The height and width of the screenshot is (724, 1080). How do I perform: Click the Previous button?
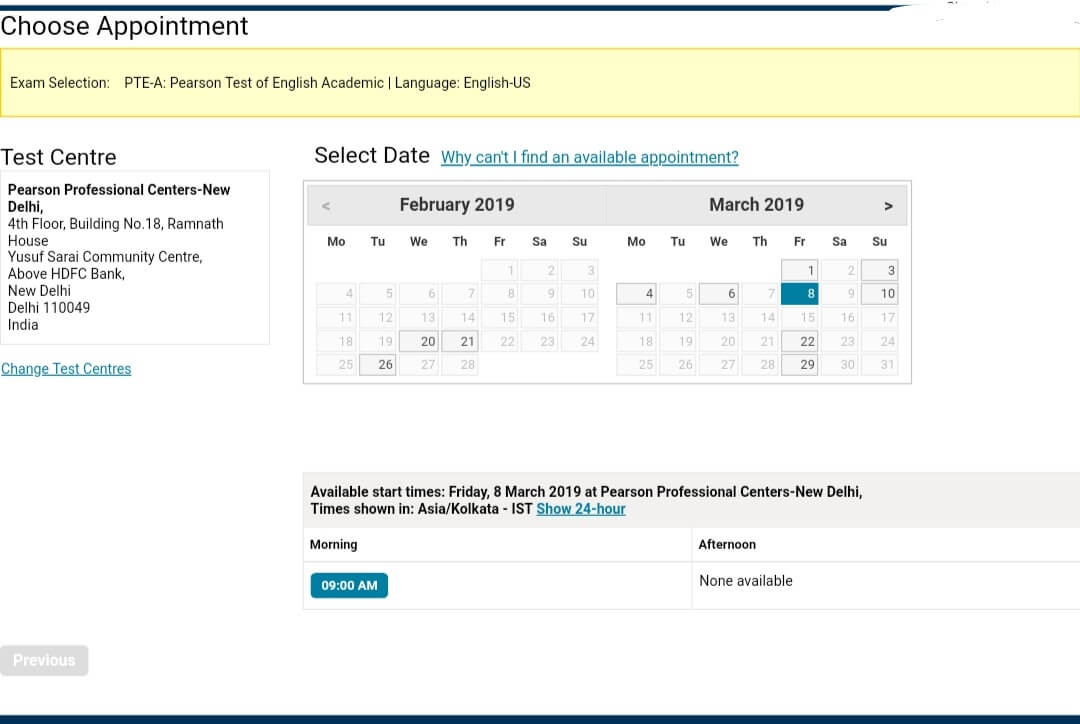44,660
